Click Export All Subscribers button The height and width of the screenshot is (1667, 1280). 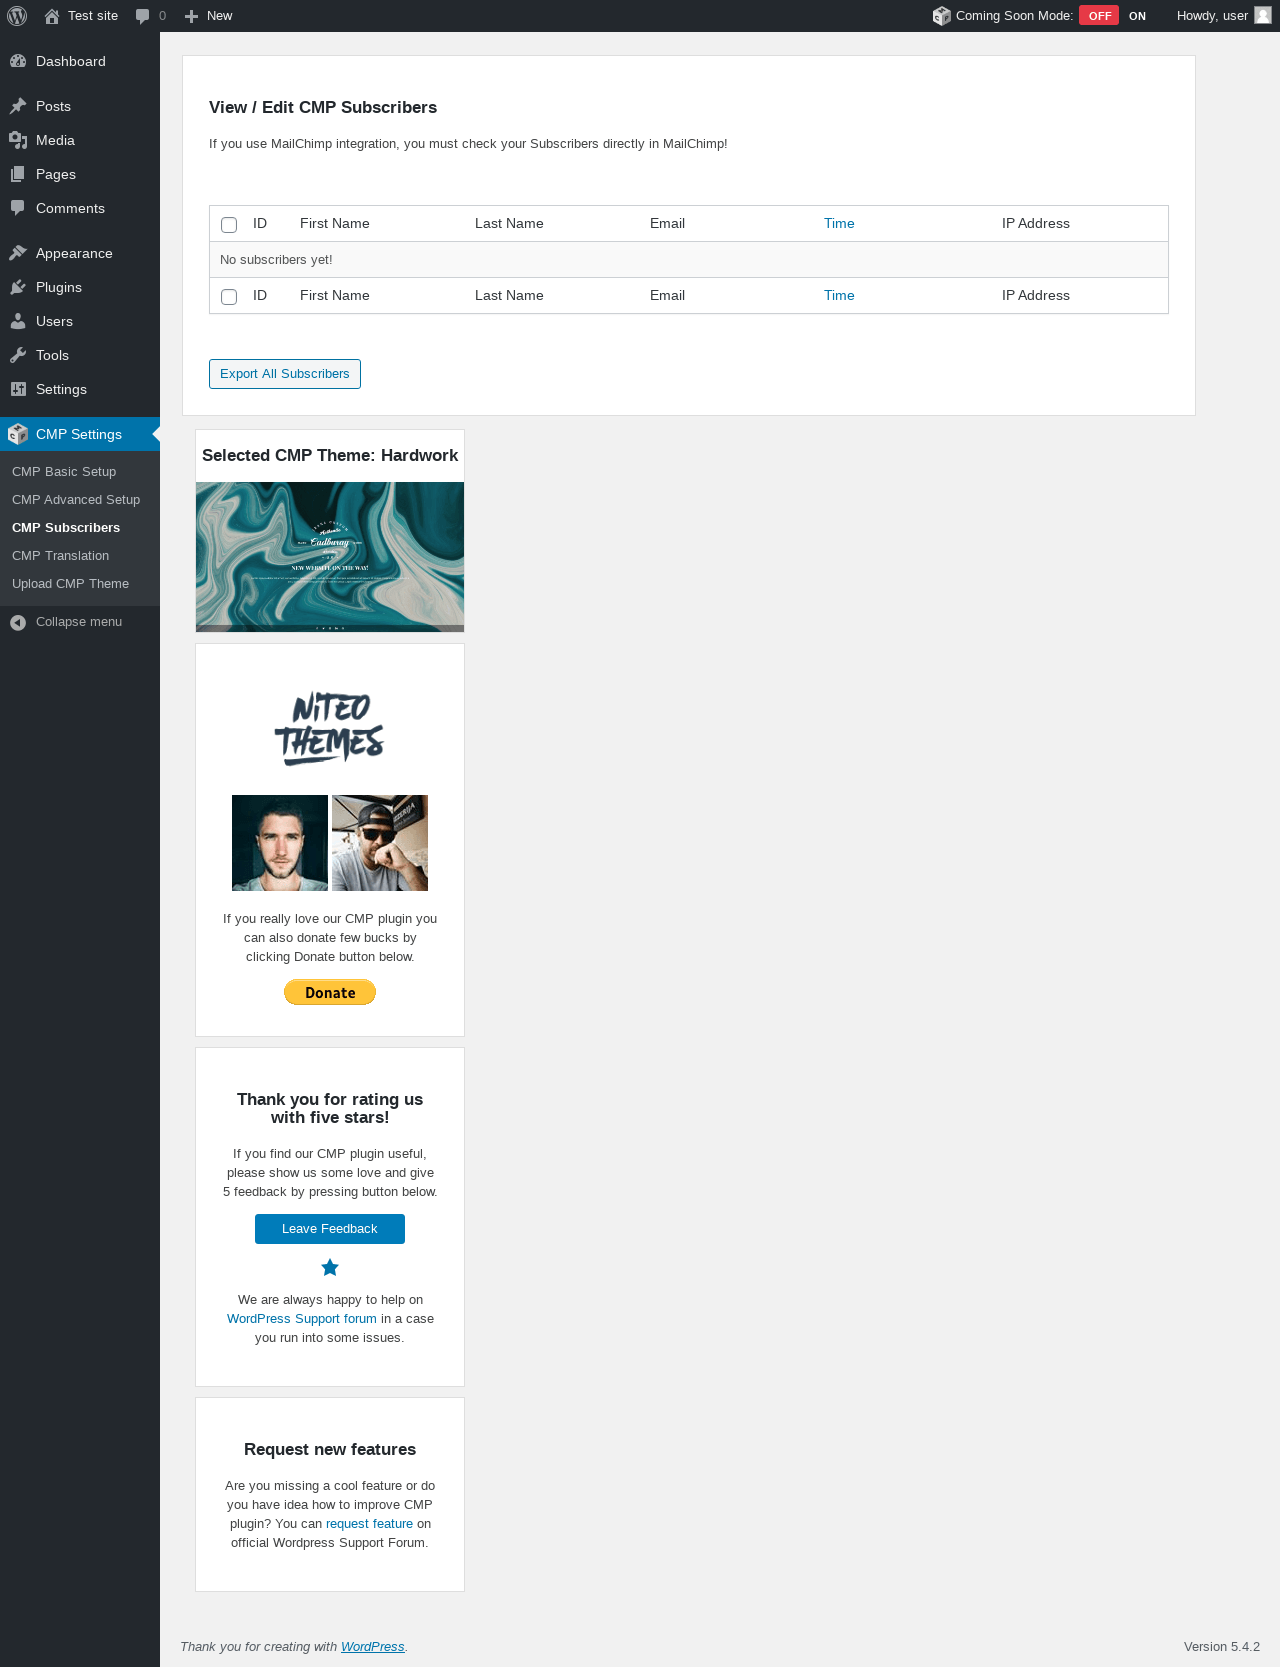[x=285, y=374]
